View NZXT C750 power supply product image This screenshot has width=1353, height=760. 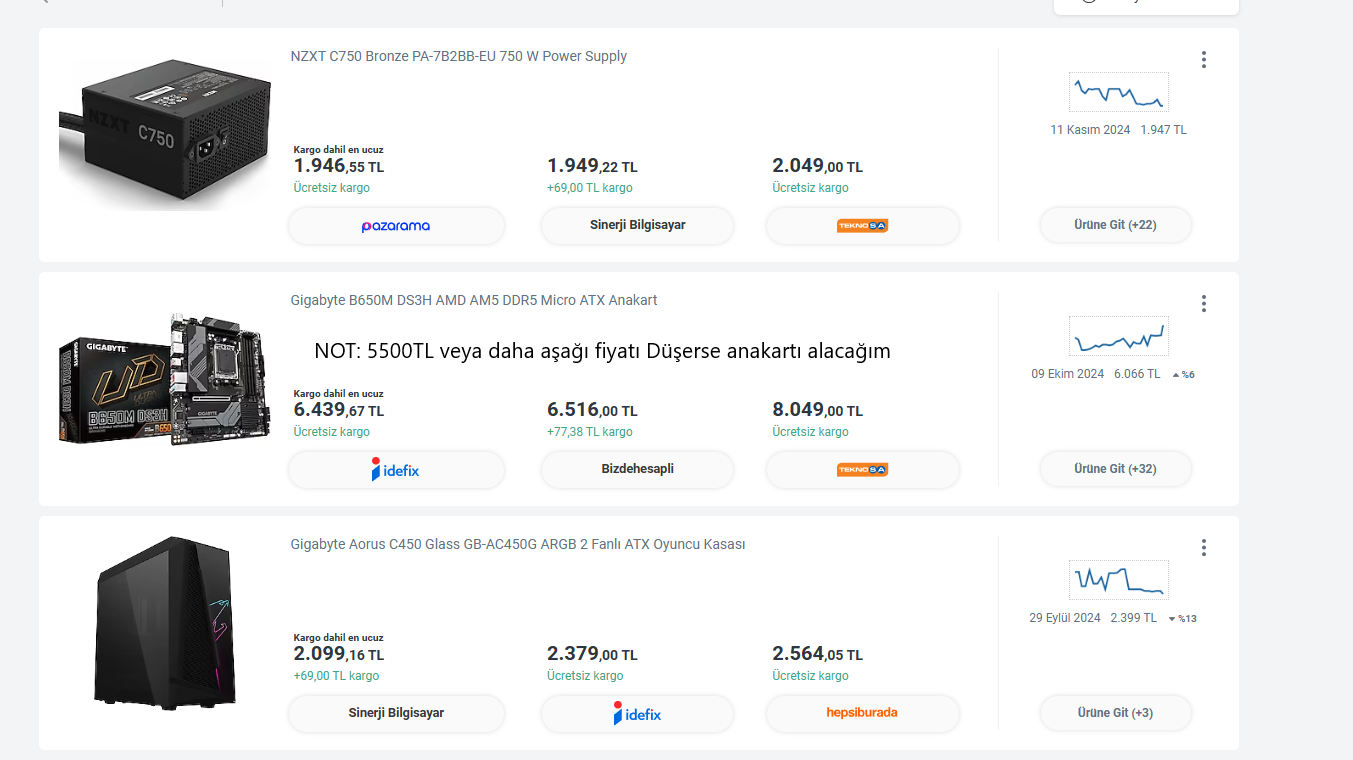tap(165, 135)
